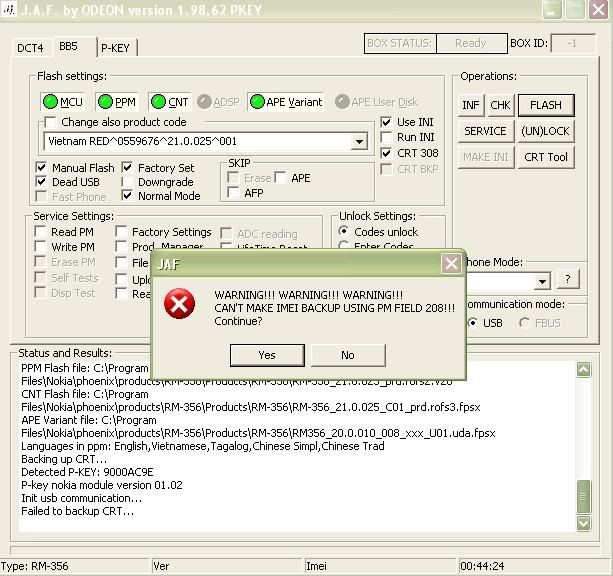Screen dimensions: 613x576
Task: Check the SKIP AFP checkbox
Action: point(233,193)
